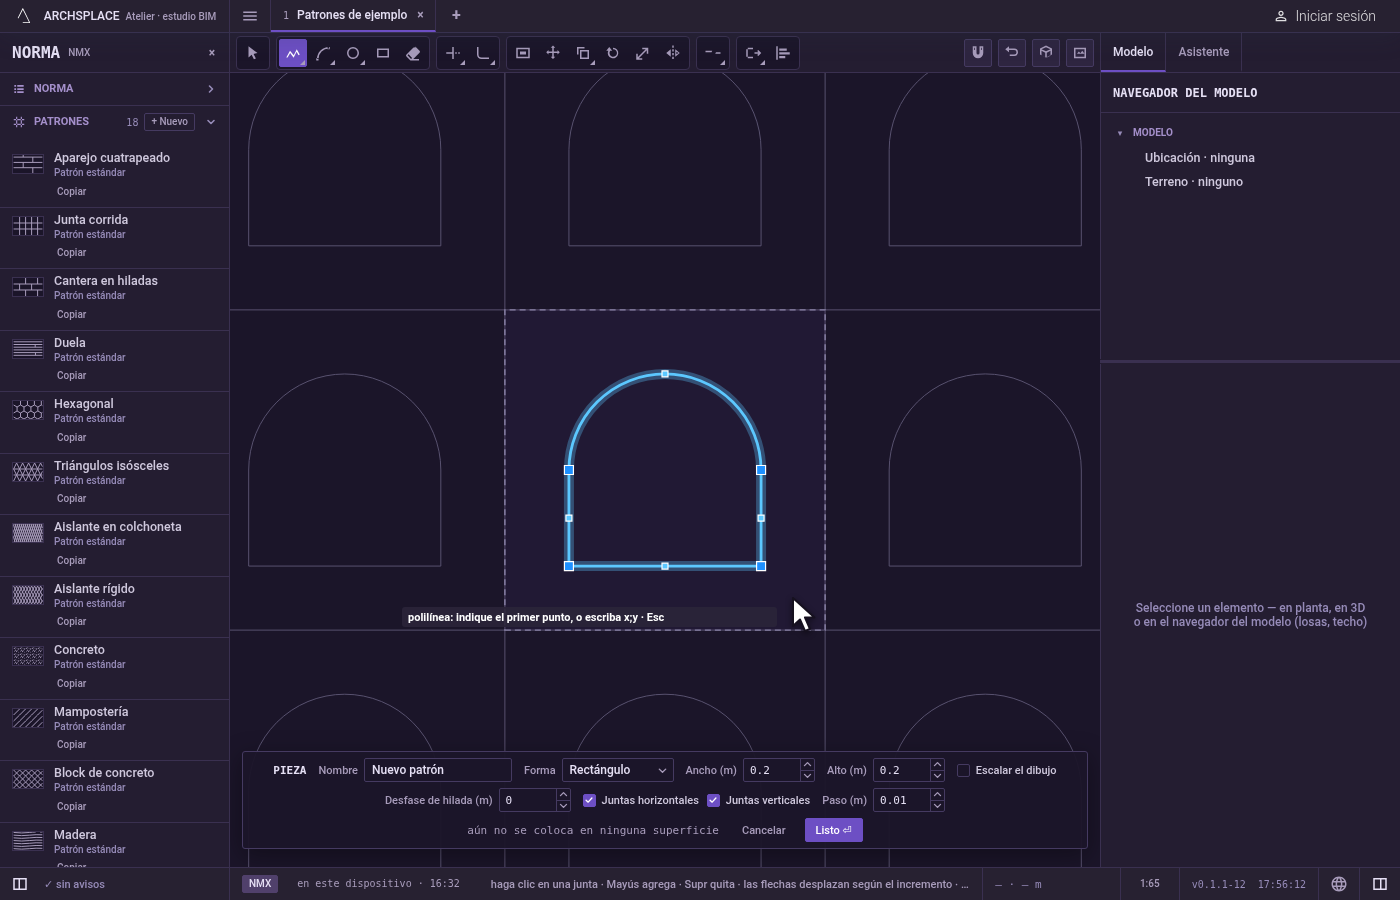Image resolution: width=1400 pixels, height=900 pixels.
Task: Enable Escalar el dibujo checkbox
Action: click(x=964, y=770)
